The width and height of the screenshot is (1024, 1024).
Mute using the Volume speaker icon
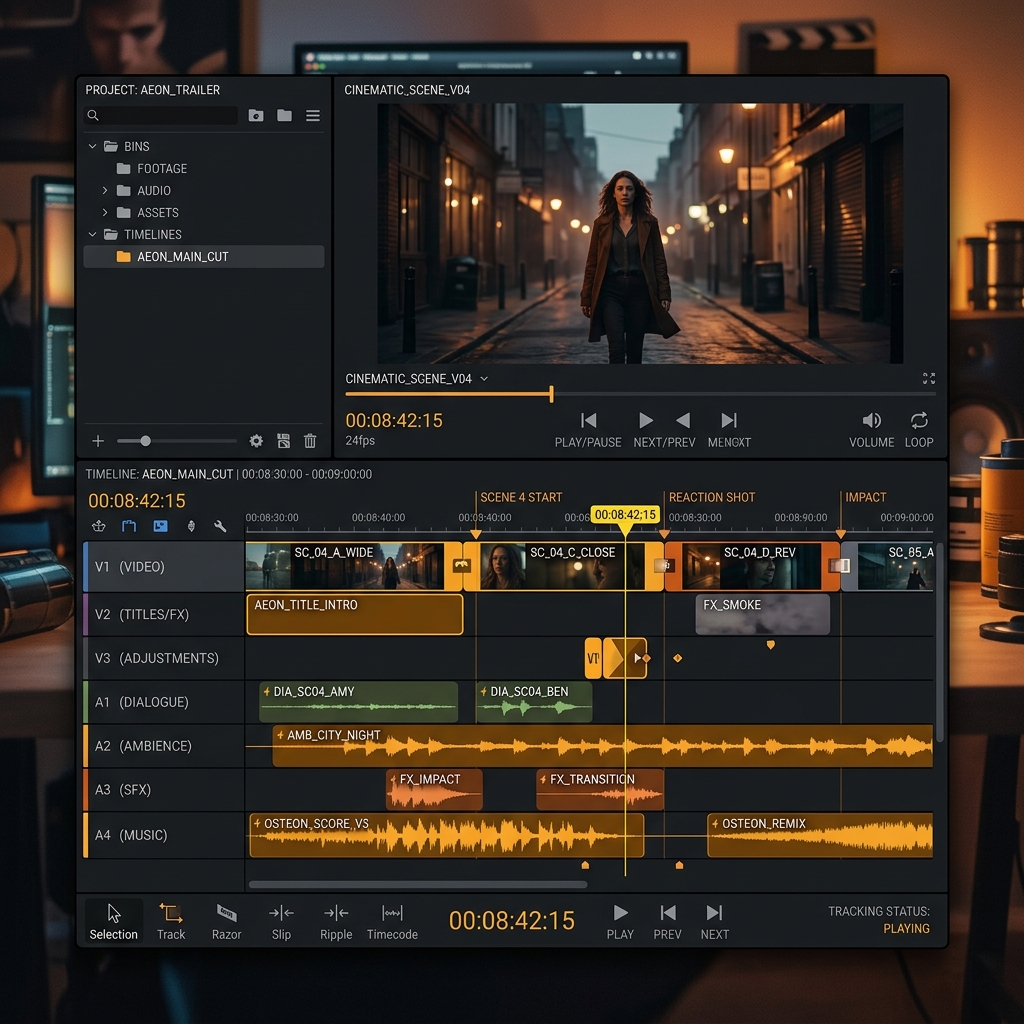coord(871,421)
